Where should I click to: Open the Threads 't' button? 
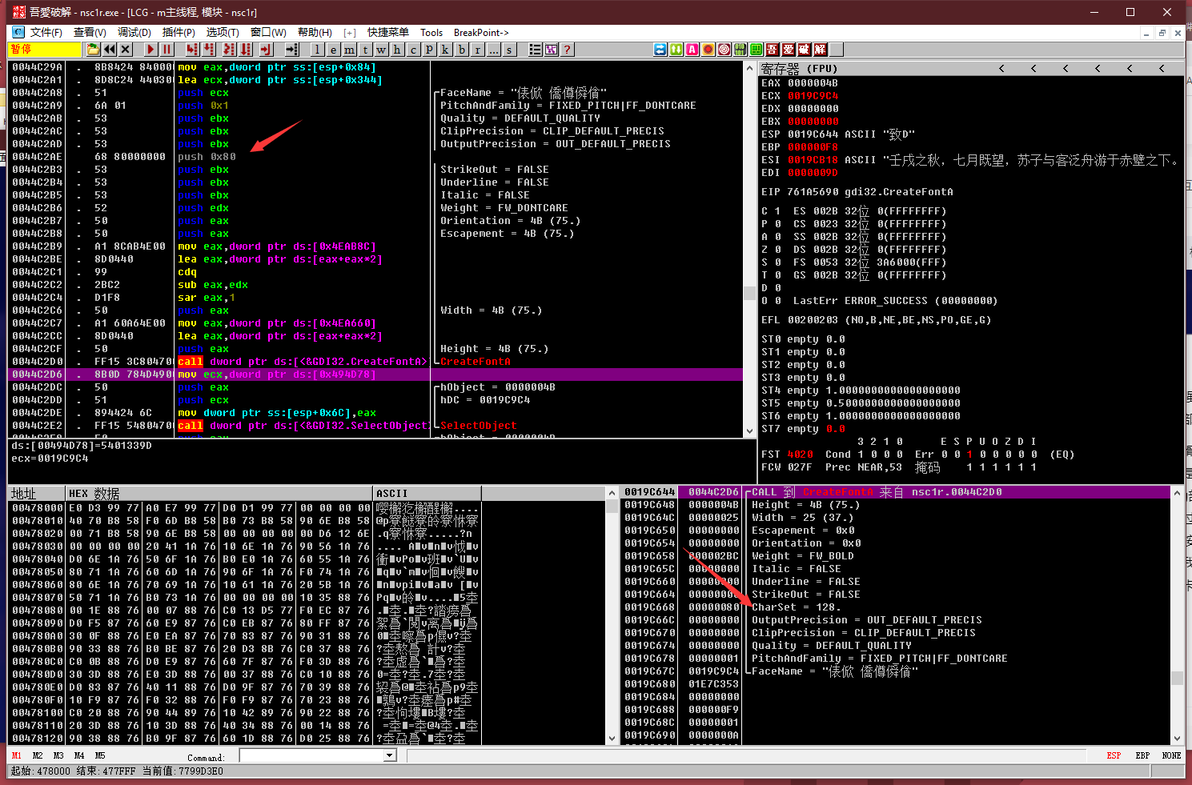coord(365,49)
